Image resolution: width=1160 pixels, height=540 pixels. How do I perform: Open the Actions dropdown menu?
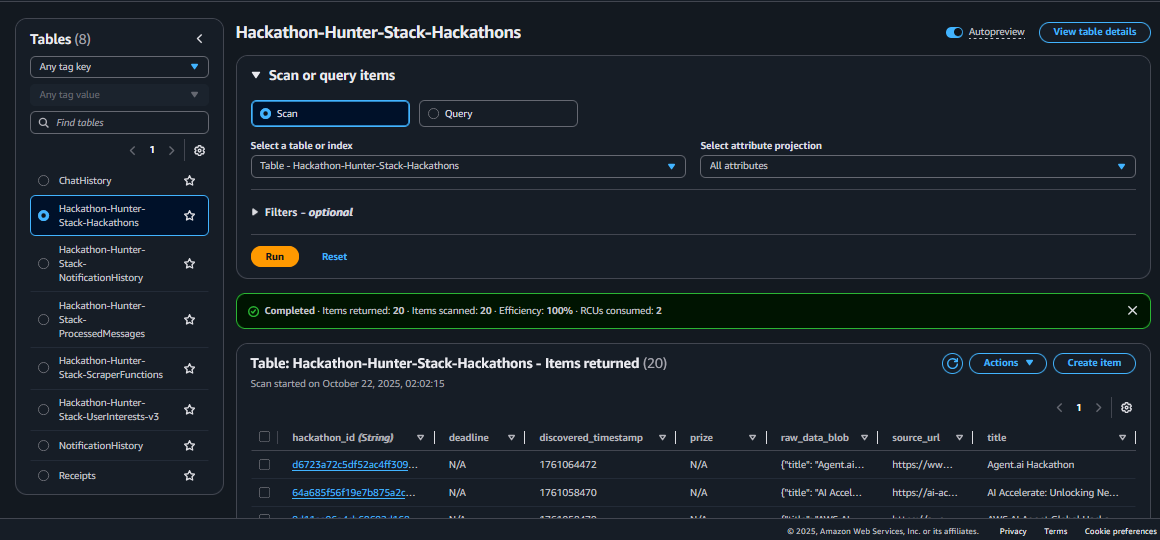[1007, 363]
